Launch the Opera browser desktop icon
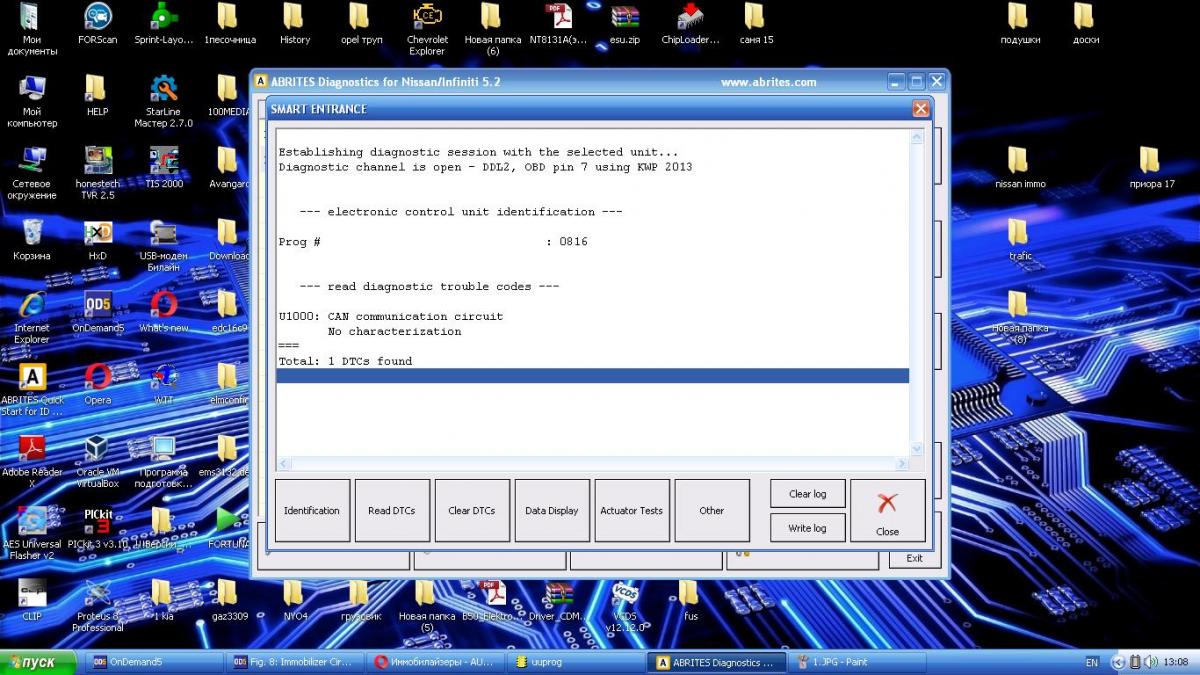The image size is (1200, 675). (97, 384)
